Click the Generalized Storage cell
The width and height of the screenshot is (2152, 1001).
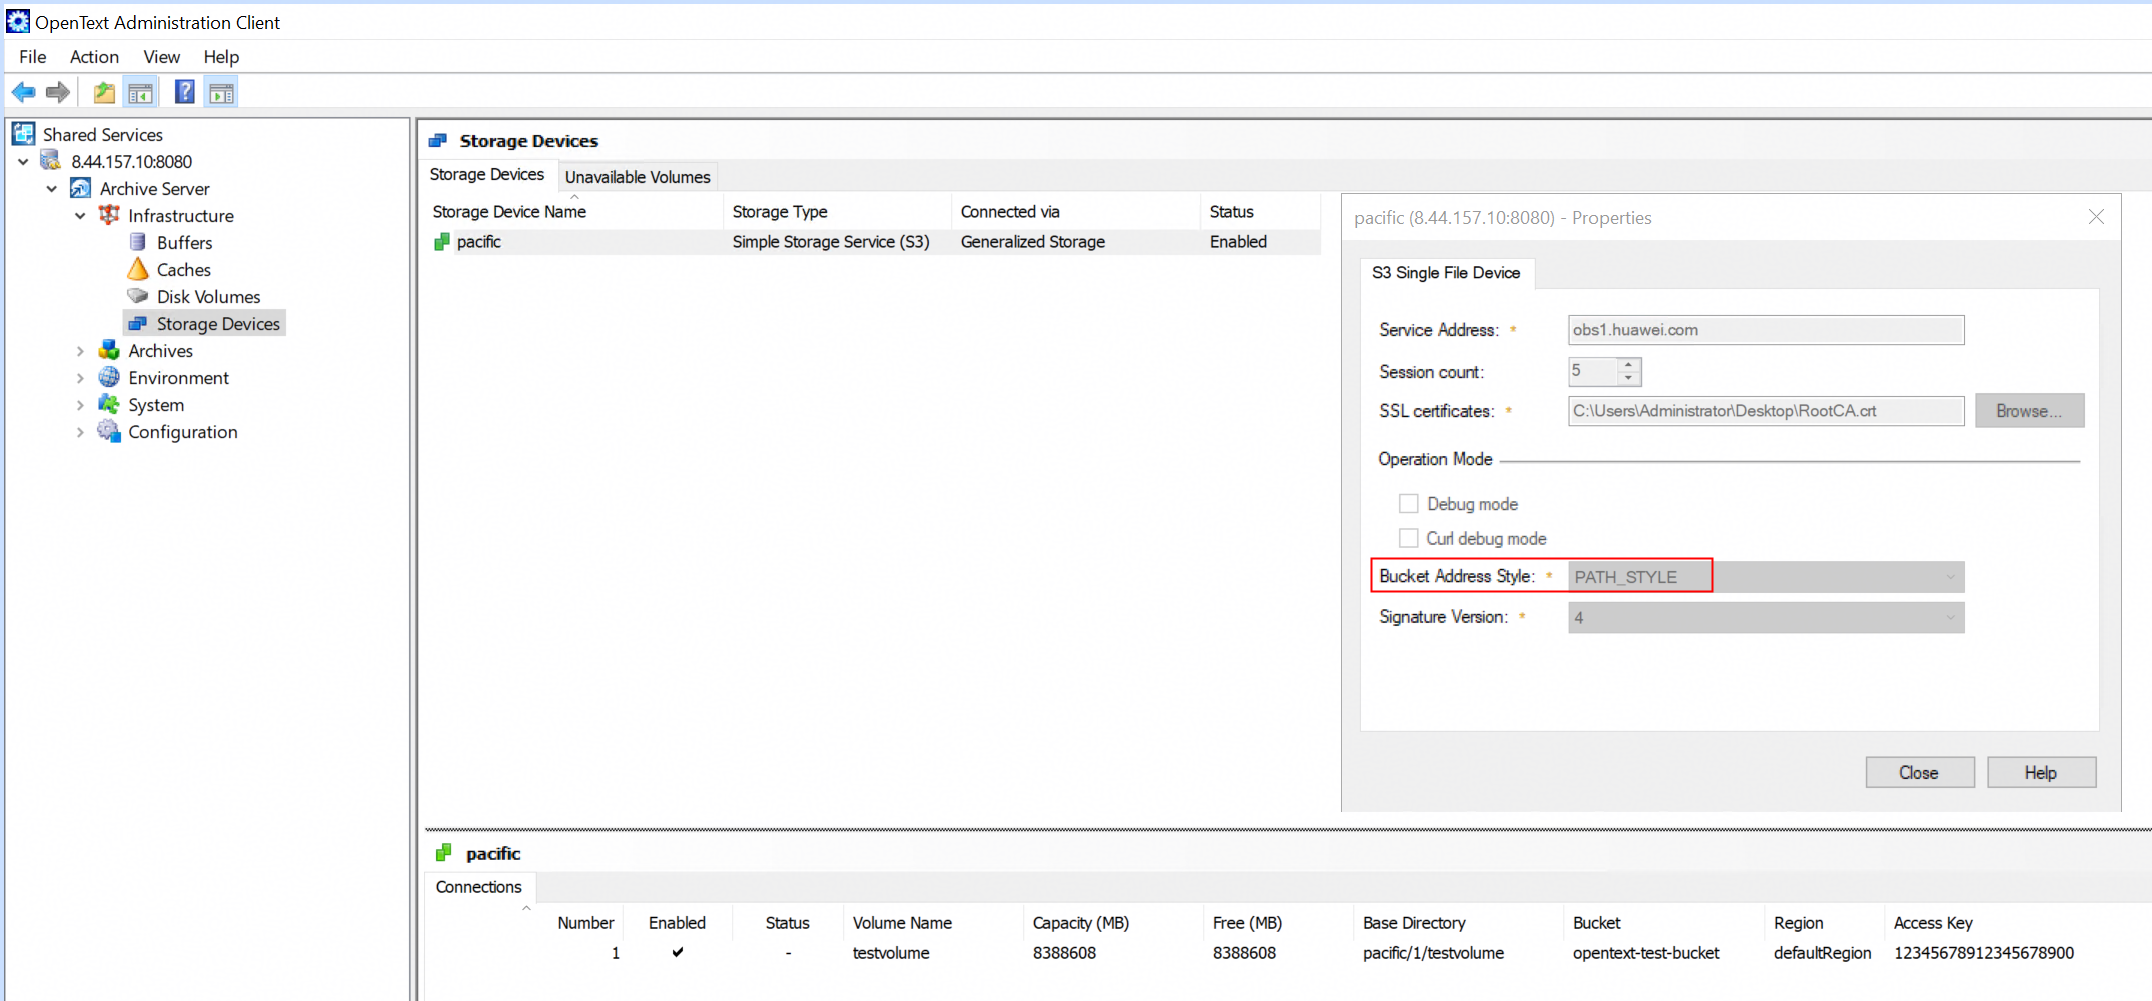(1033, 242)
